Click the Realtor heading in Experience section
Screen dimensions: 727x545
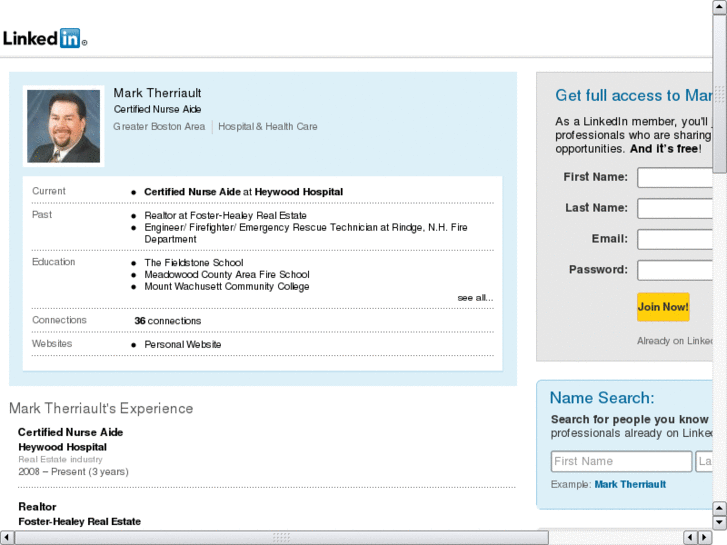pos(37,507)
